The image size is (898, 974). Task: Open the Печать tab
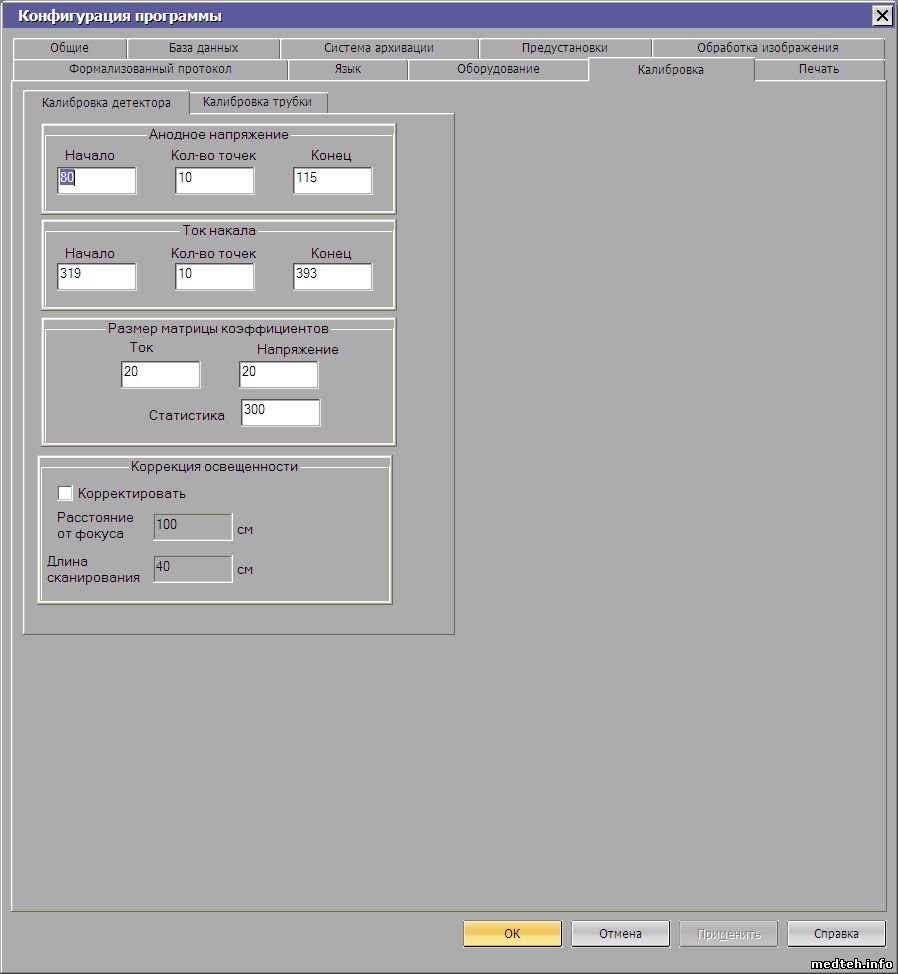click(x=818, y=69)
